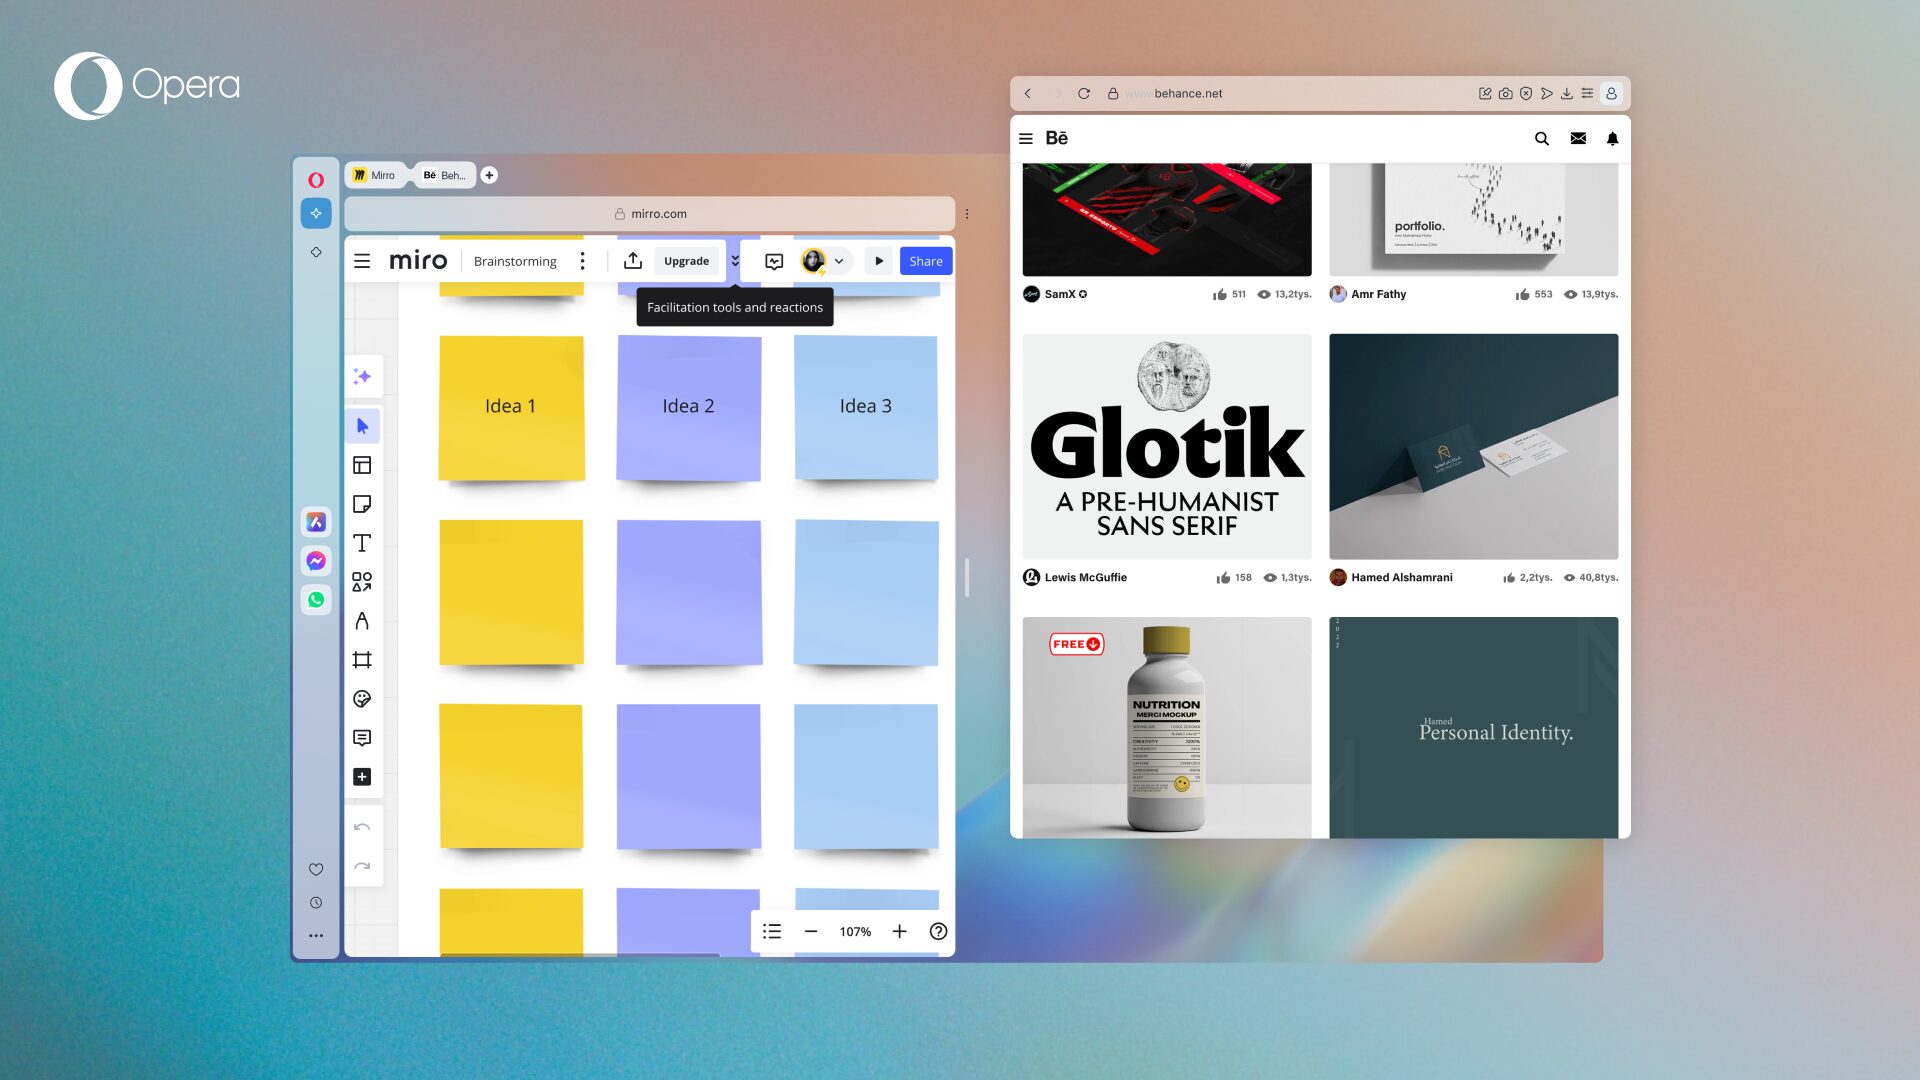The width and height of the screenshot is (1920, 1080).
Task: Open WhatsApp from the Opera sidebar
Action: (316, 600)
